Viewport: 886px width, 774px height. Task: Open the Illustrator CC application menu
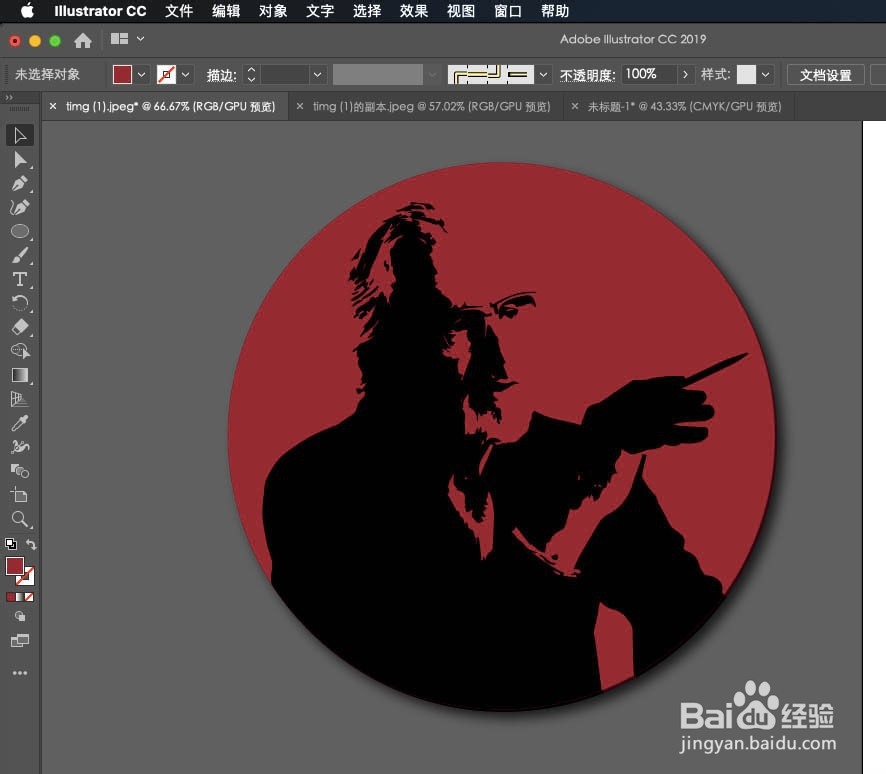(100, 11)
